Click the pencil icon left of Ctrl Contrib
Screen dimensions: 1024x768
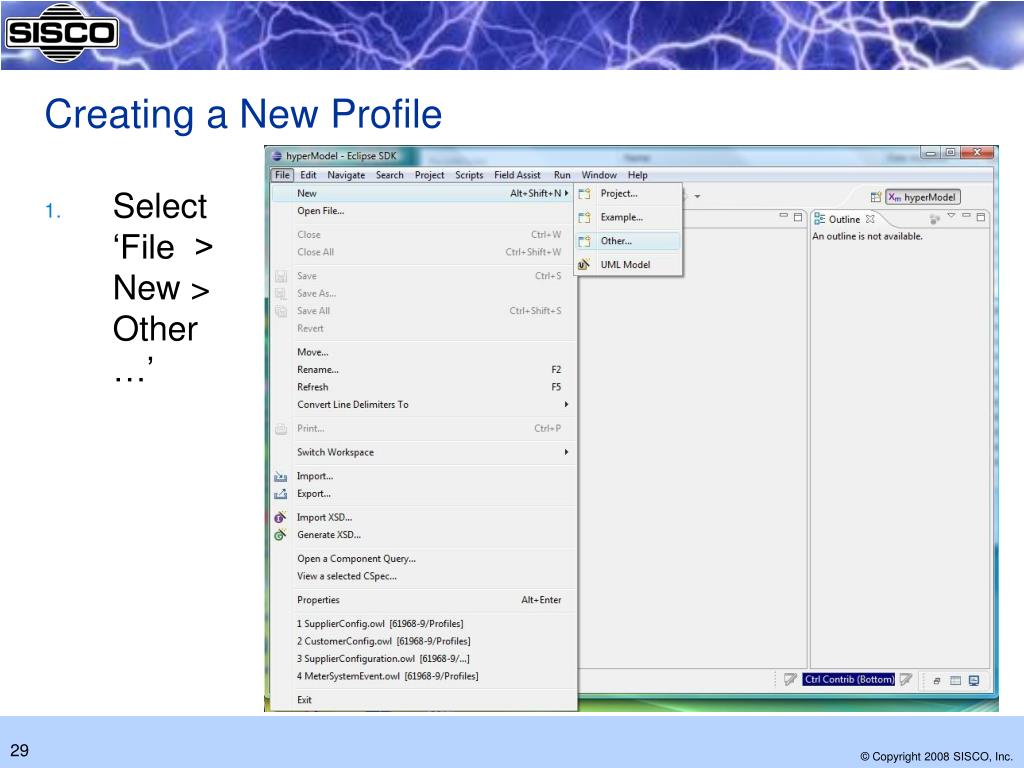(x=790, y=680)
